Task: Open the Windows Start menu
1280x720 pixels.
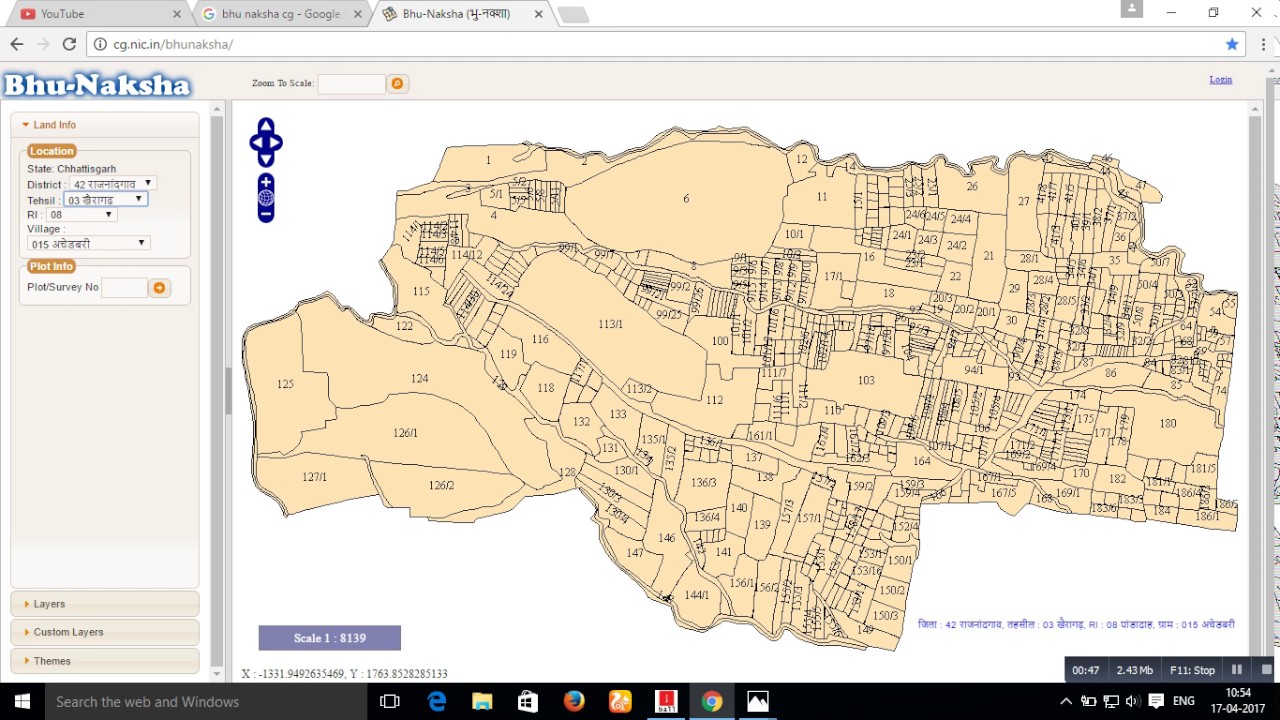Action: [x=22, y=702]
